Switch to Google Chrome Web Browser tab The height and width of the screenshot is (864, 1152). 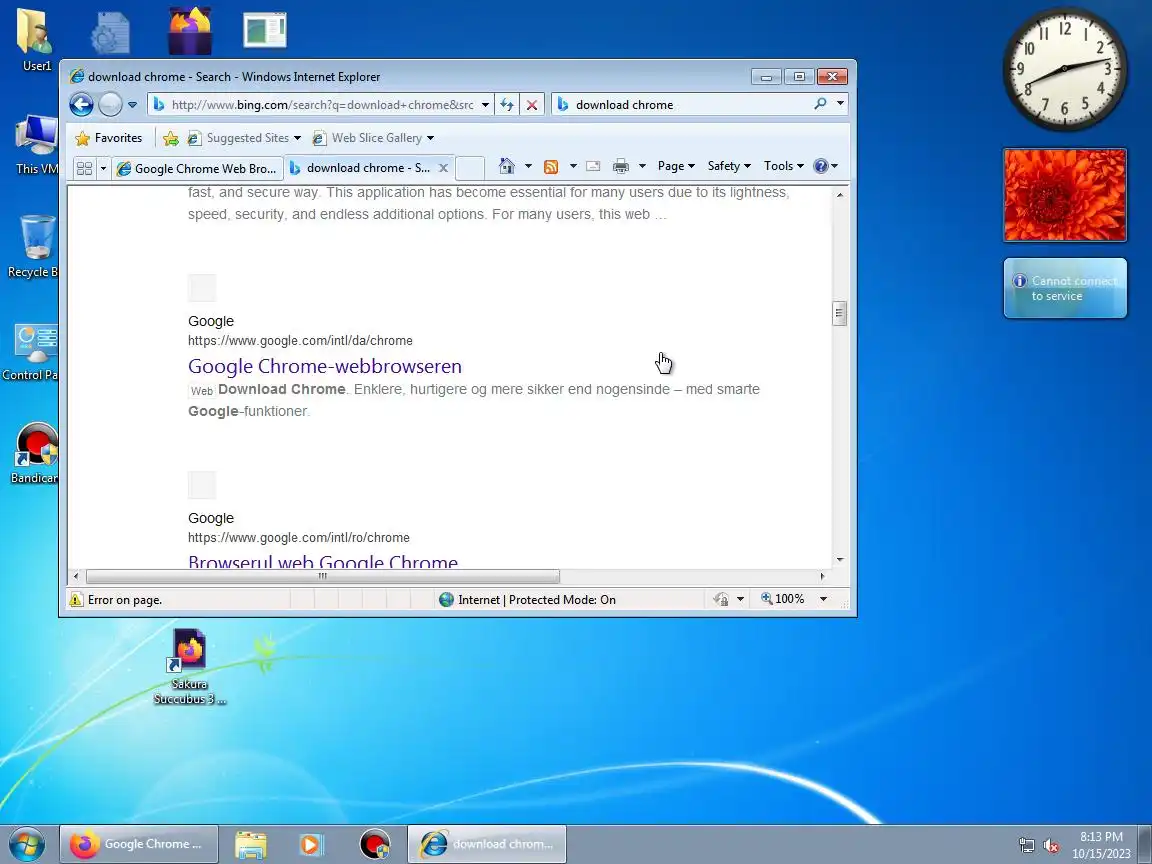click(x=198, y=168)
